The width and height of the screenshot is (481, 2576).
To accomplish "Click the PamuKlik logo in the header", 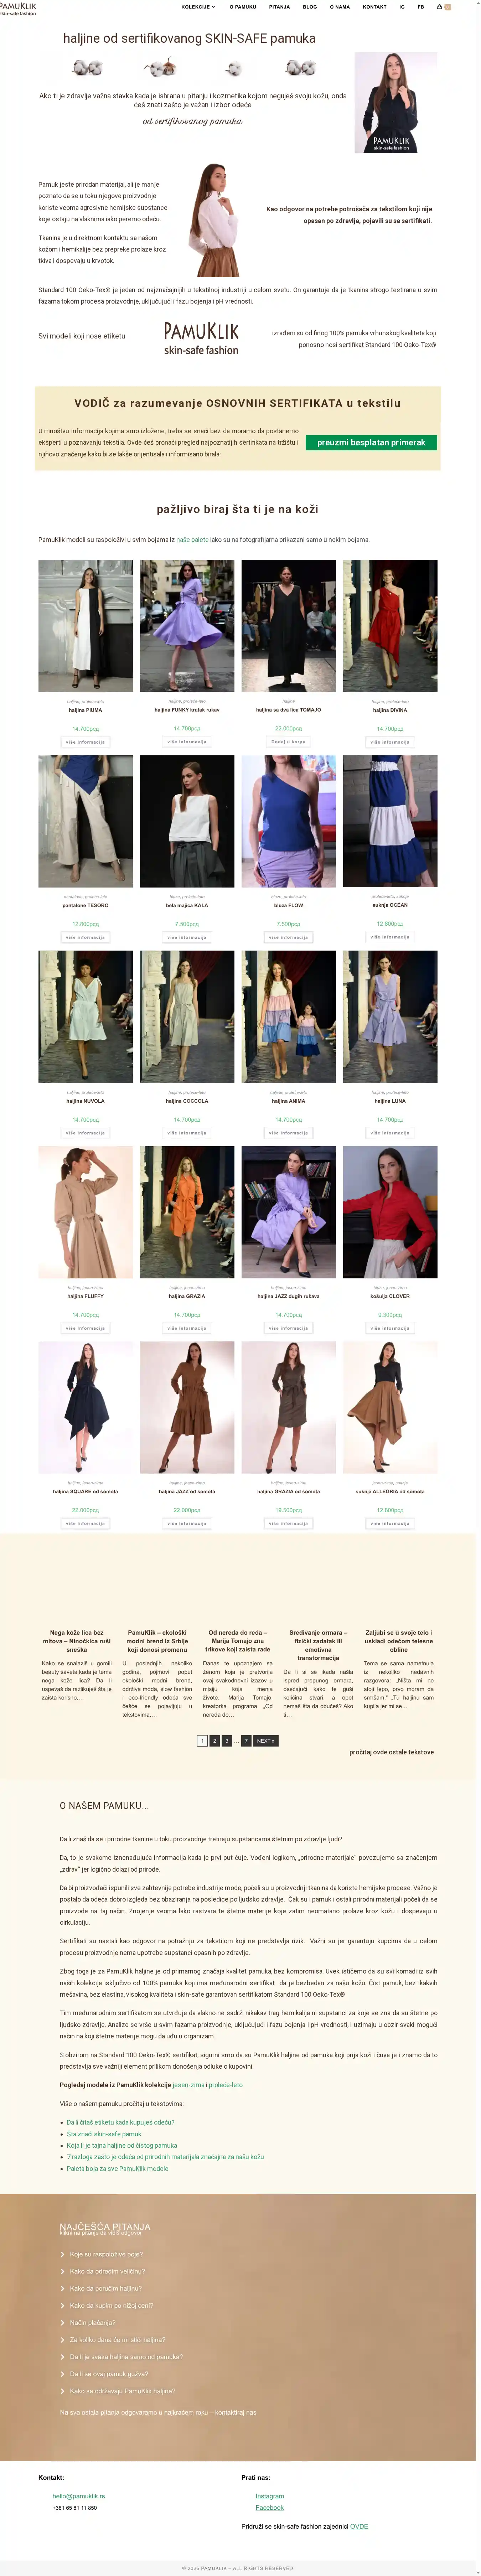I will point(19,8).
